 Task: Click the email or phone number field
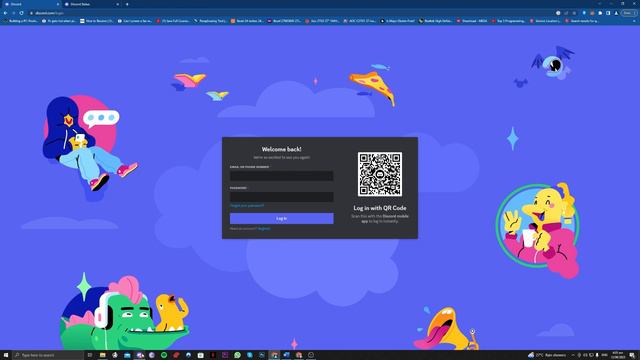[281, 176]
